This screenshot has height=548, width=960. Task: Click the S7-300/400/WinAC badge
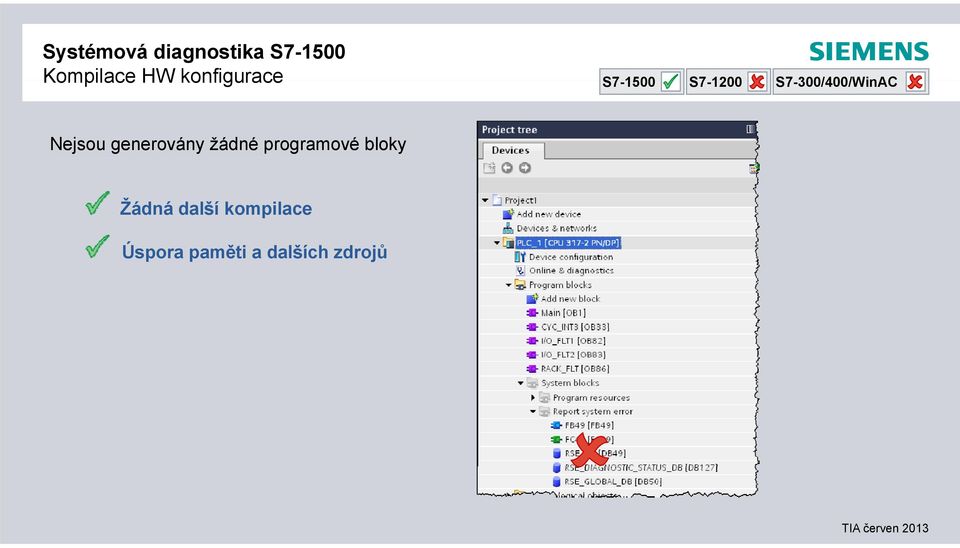pos(850,81)
